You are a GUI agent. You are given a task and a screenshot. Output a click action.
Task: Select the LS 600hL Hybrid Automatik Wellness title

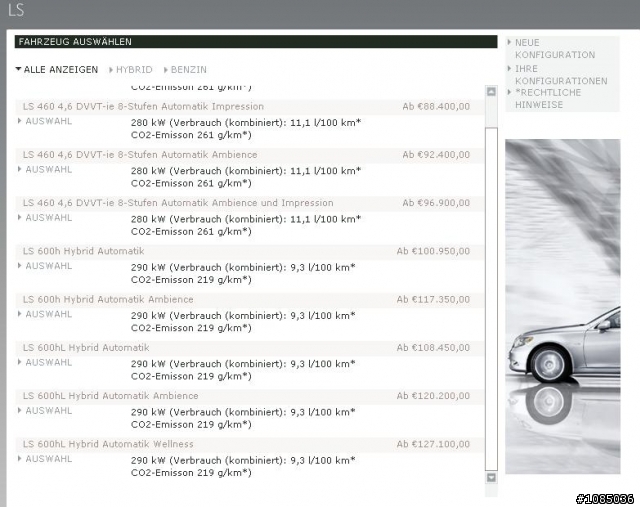tap(108, 444)
